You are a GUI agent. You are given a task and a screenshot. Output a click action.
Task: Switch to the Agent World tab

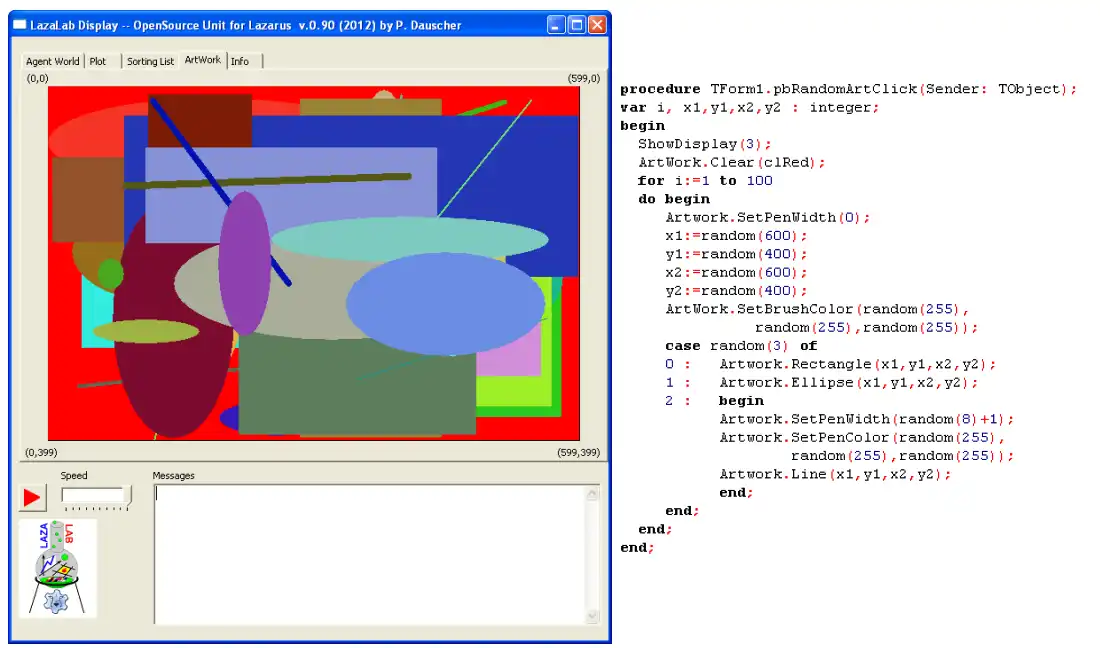tap(53, 61)
